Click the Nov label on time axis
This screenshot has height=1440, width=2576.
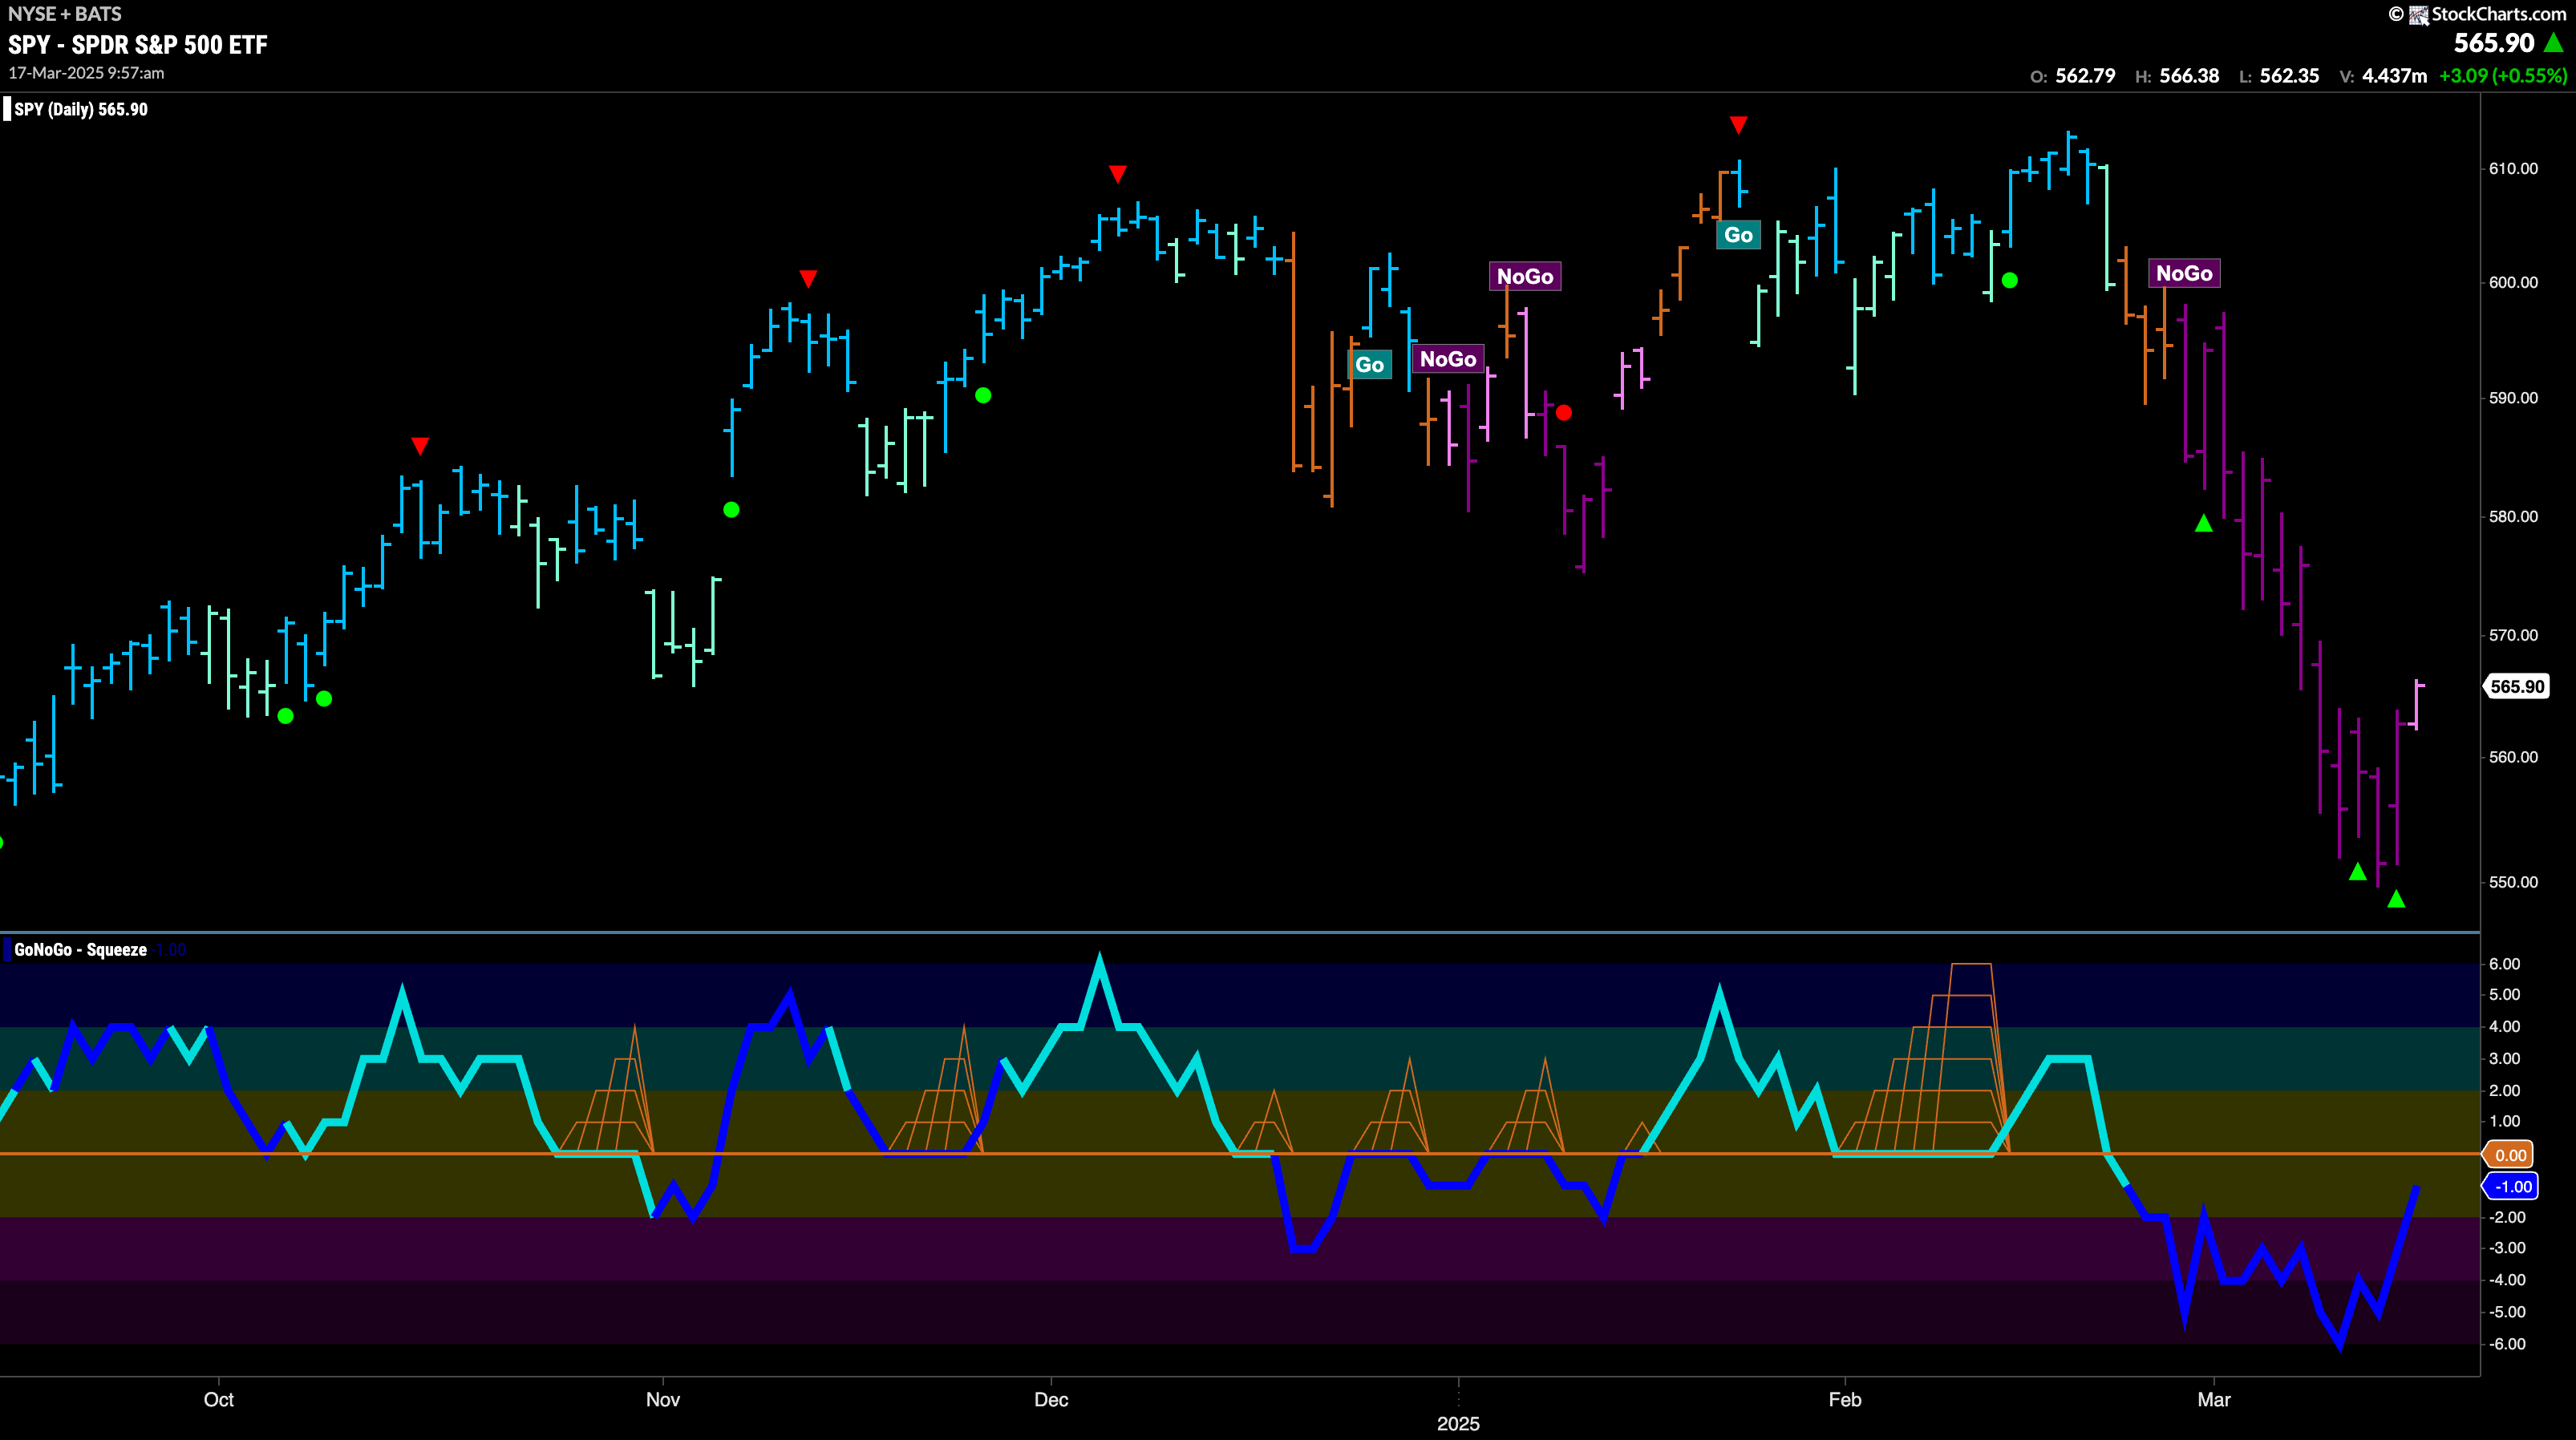pos(662,1399)
